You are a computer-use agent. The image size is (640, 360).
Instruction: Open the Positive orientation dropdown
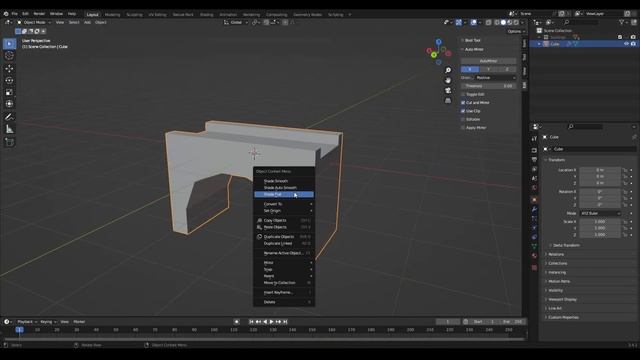click(x=496, y=78)
